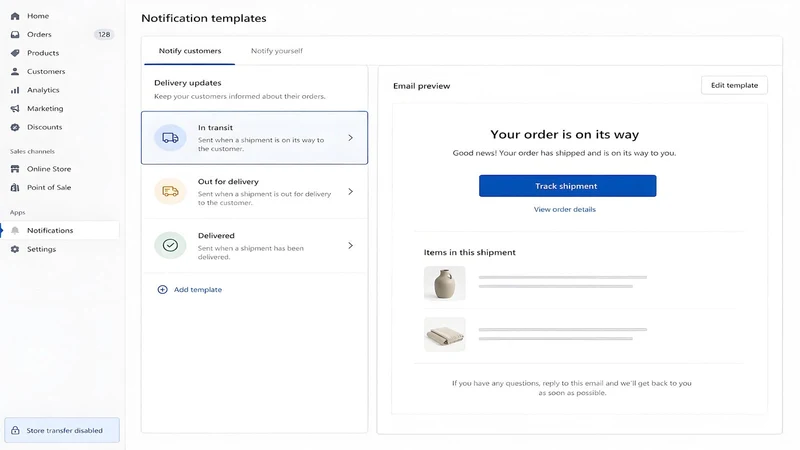Select the Delivered template title
The height and width of the screenshot is (450, 800).
pyautogui.click(x=216, y=236)
